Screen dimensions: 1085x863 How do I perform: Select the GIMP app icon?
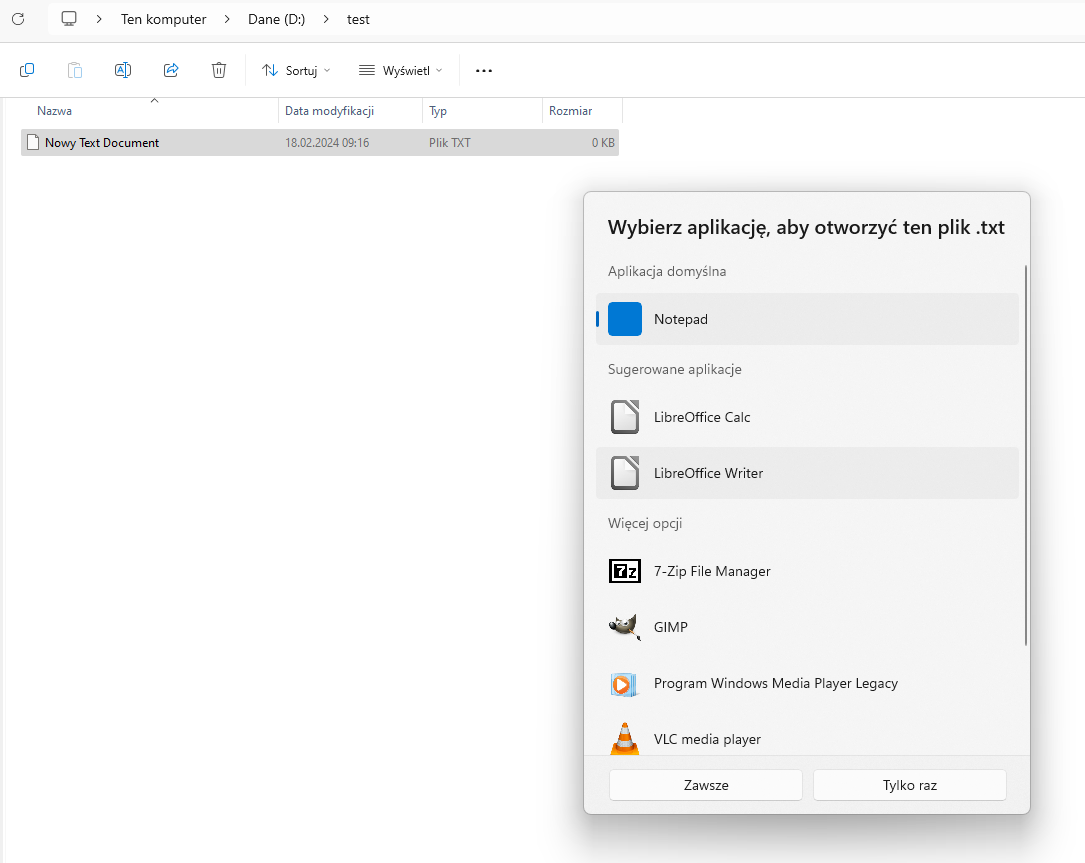click(625, 627)
